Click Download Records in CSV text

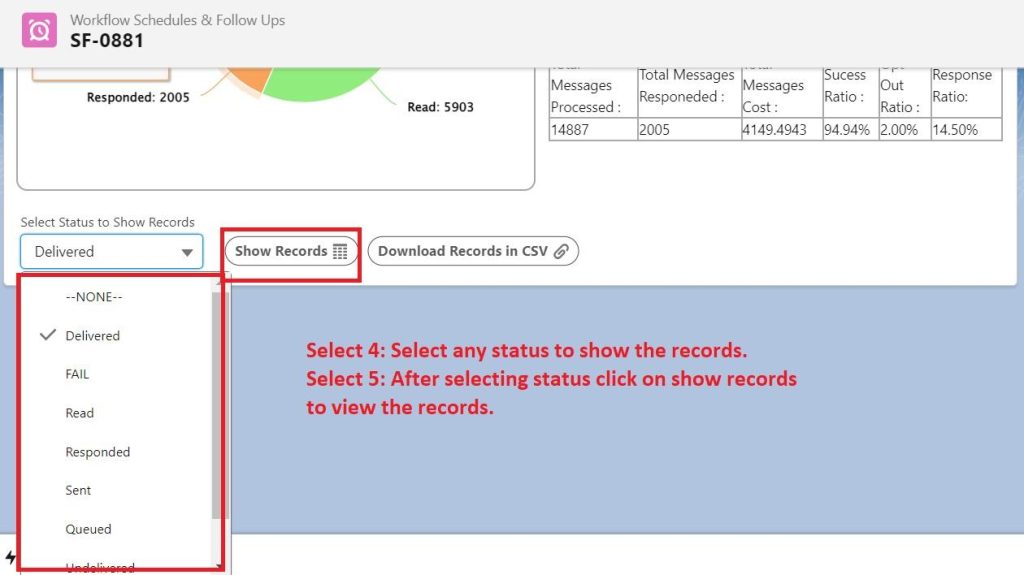tap(462, 251)
